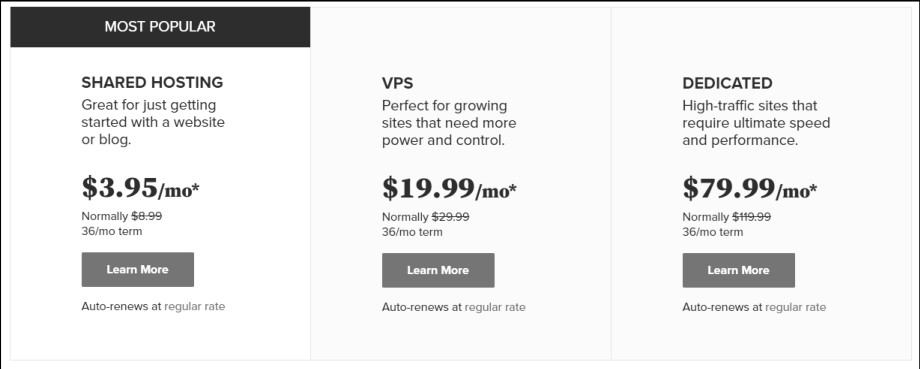Select the $79.99/mo price
The height and width of the screenshot is (369, 920).
(750, 188)
